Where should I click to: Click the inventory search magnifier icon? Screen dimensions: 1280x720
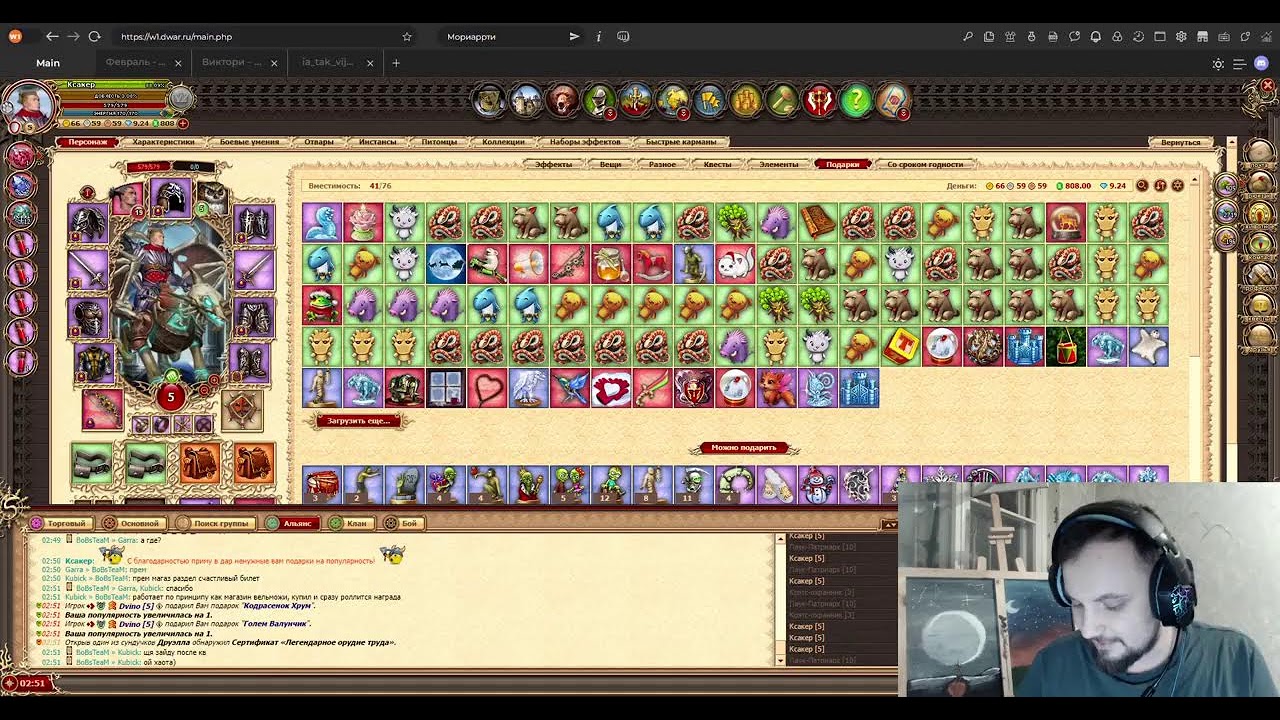1142,186
